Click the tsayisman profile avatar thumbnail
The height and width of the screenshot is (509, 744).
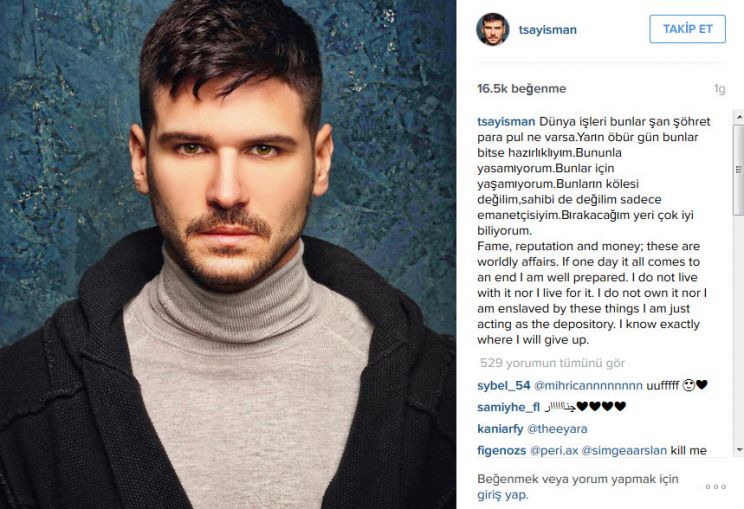click(x=493, y=29)
